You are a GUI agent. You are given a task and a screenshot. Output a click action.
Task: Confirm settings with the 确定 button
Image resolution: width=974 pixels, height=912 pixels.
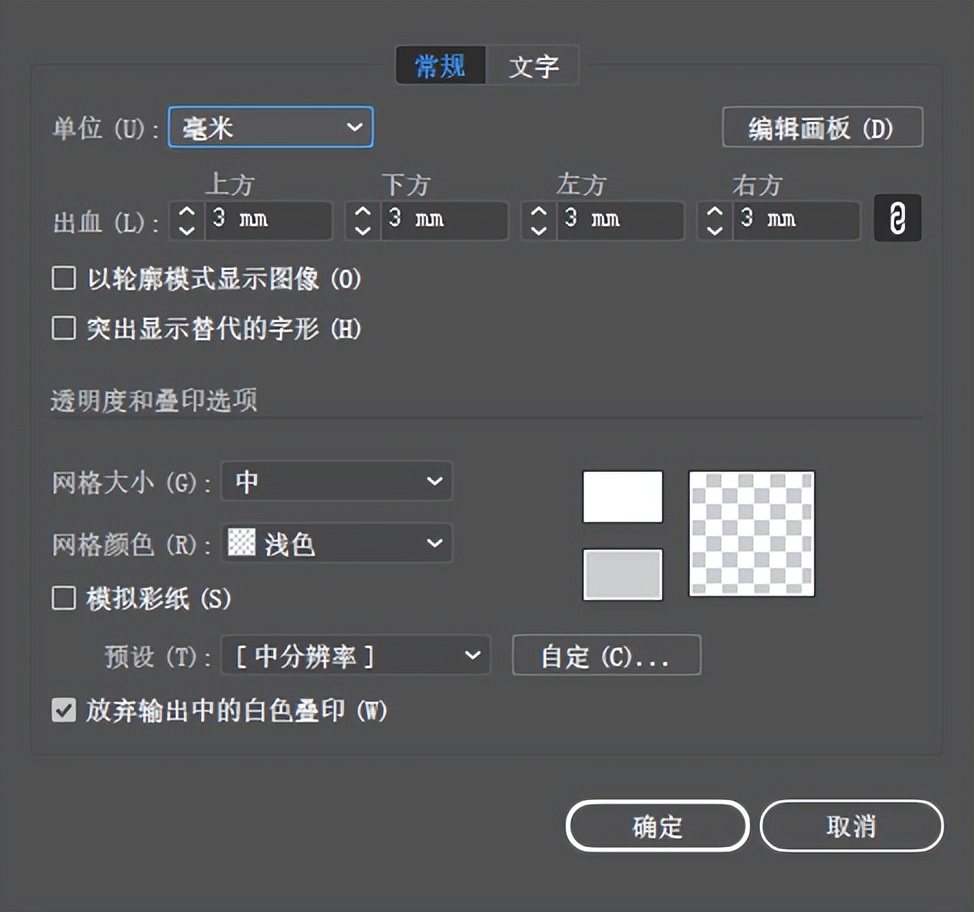(656, 826)
